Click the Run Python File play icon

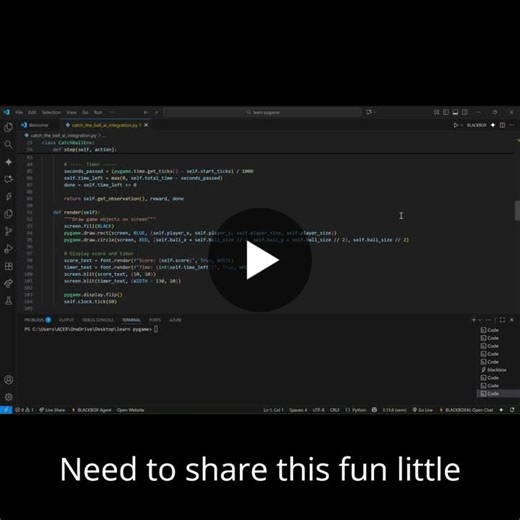tap(455, 125)
